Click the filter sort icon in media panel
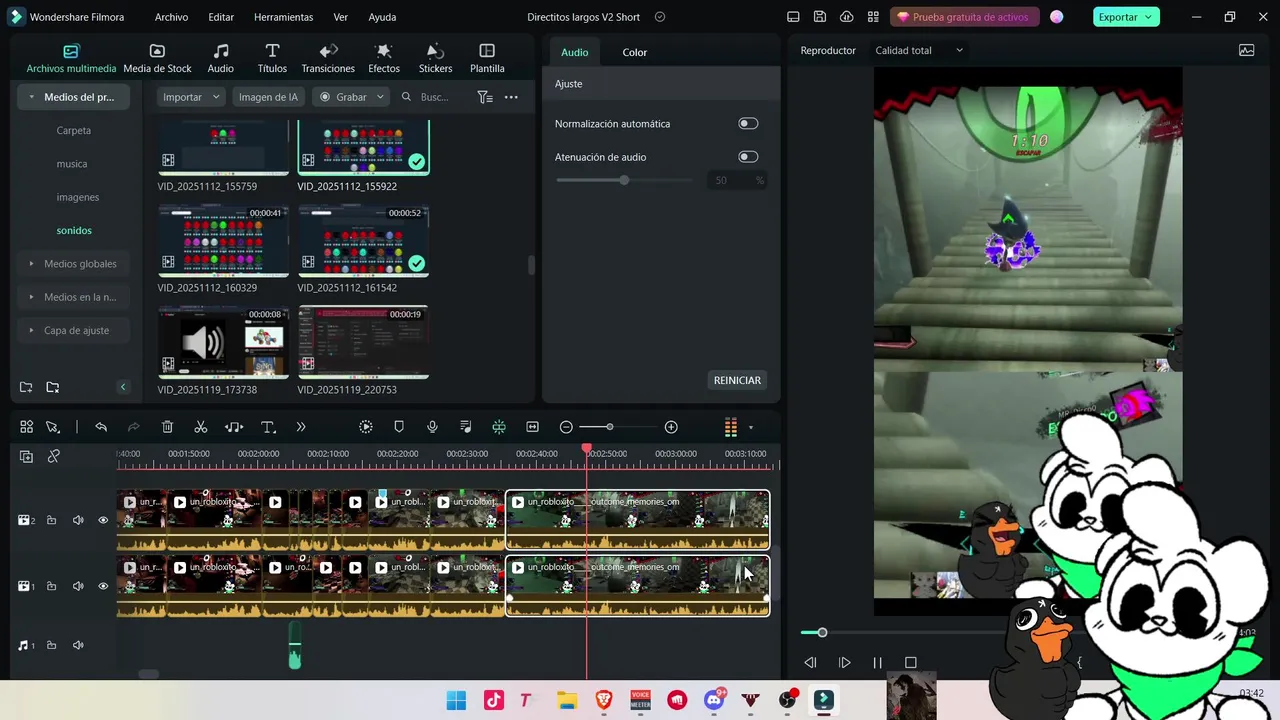This screenshot has width=1280, height=720. (x=485, y=97)
